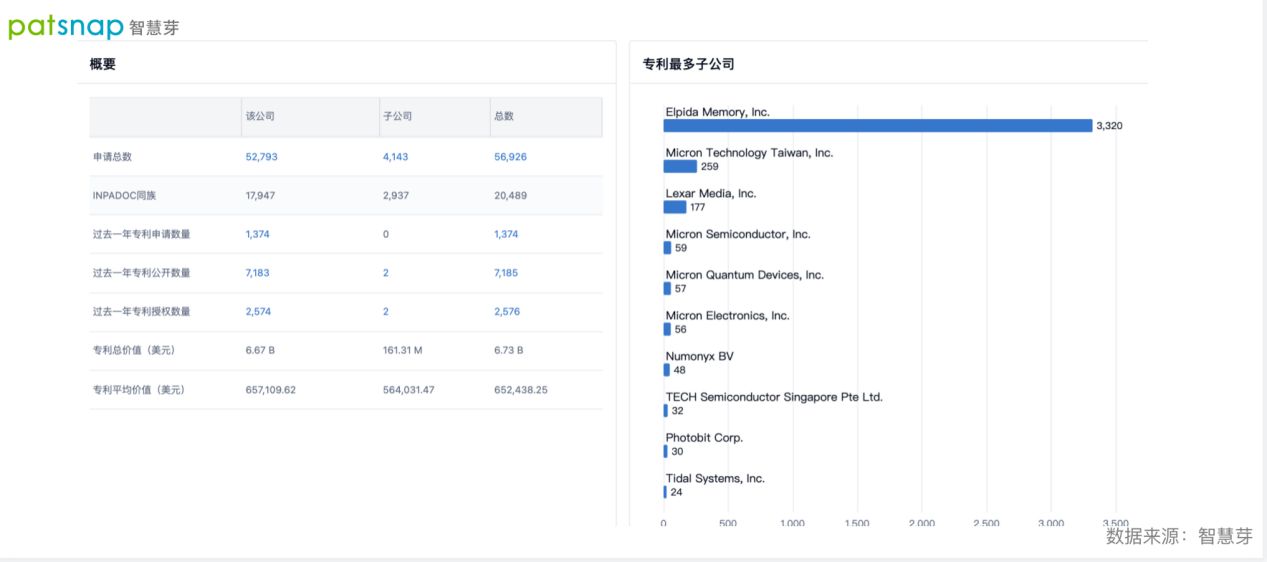The height and width of the screenshot is (562, 1267).
Task: Select the Micron Electronics, Inc. label
Action: coord(727,316)
